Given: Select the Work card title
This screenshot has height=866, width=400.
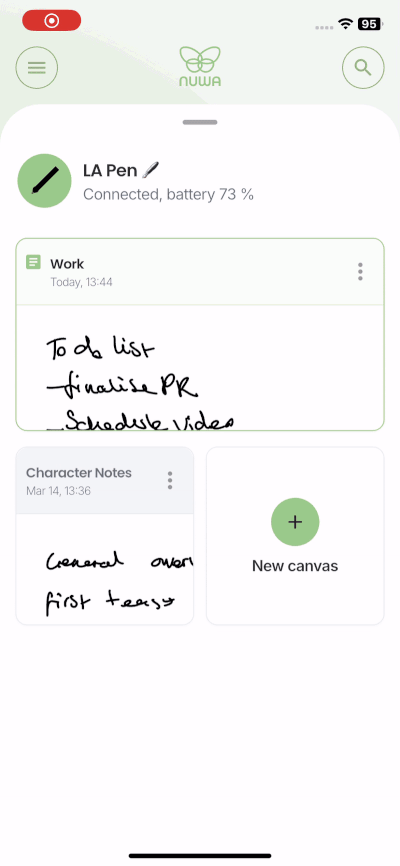Looking at the screenshot, I should point(67,264).
